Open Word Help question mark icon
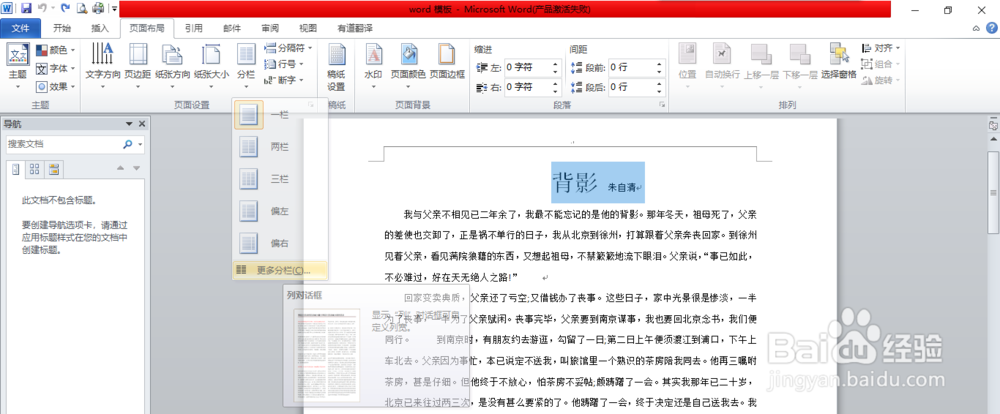The width and height of the screenshot is (1000, 414). tap(992, 27)
